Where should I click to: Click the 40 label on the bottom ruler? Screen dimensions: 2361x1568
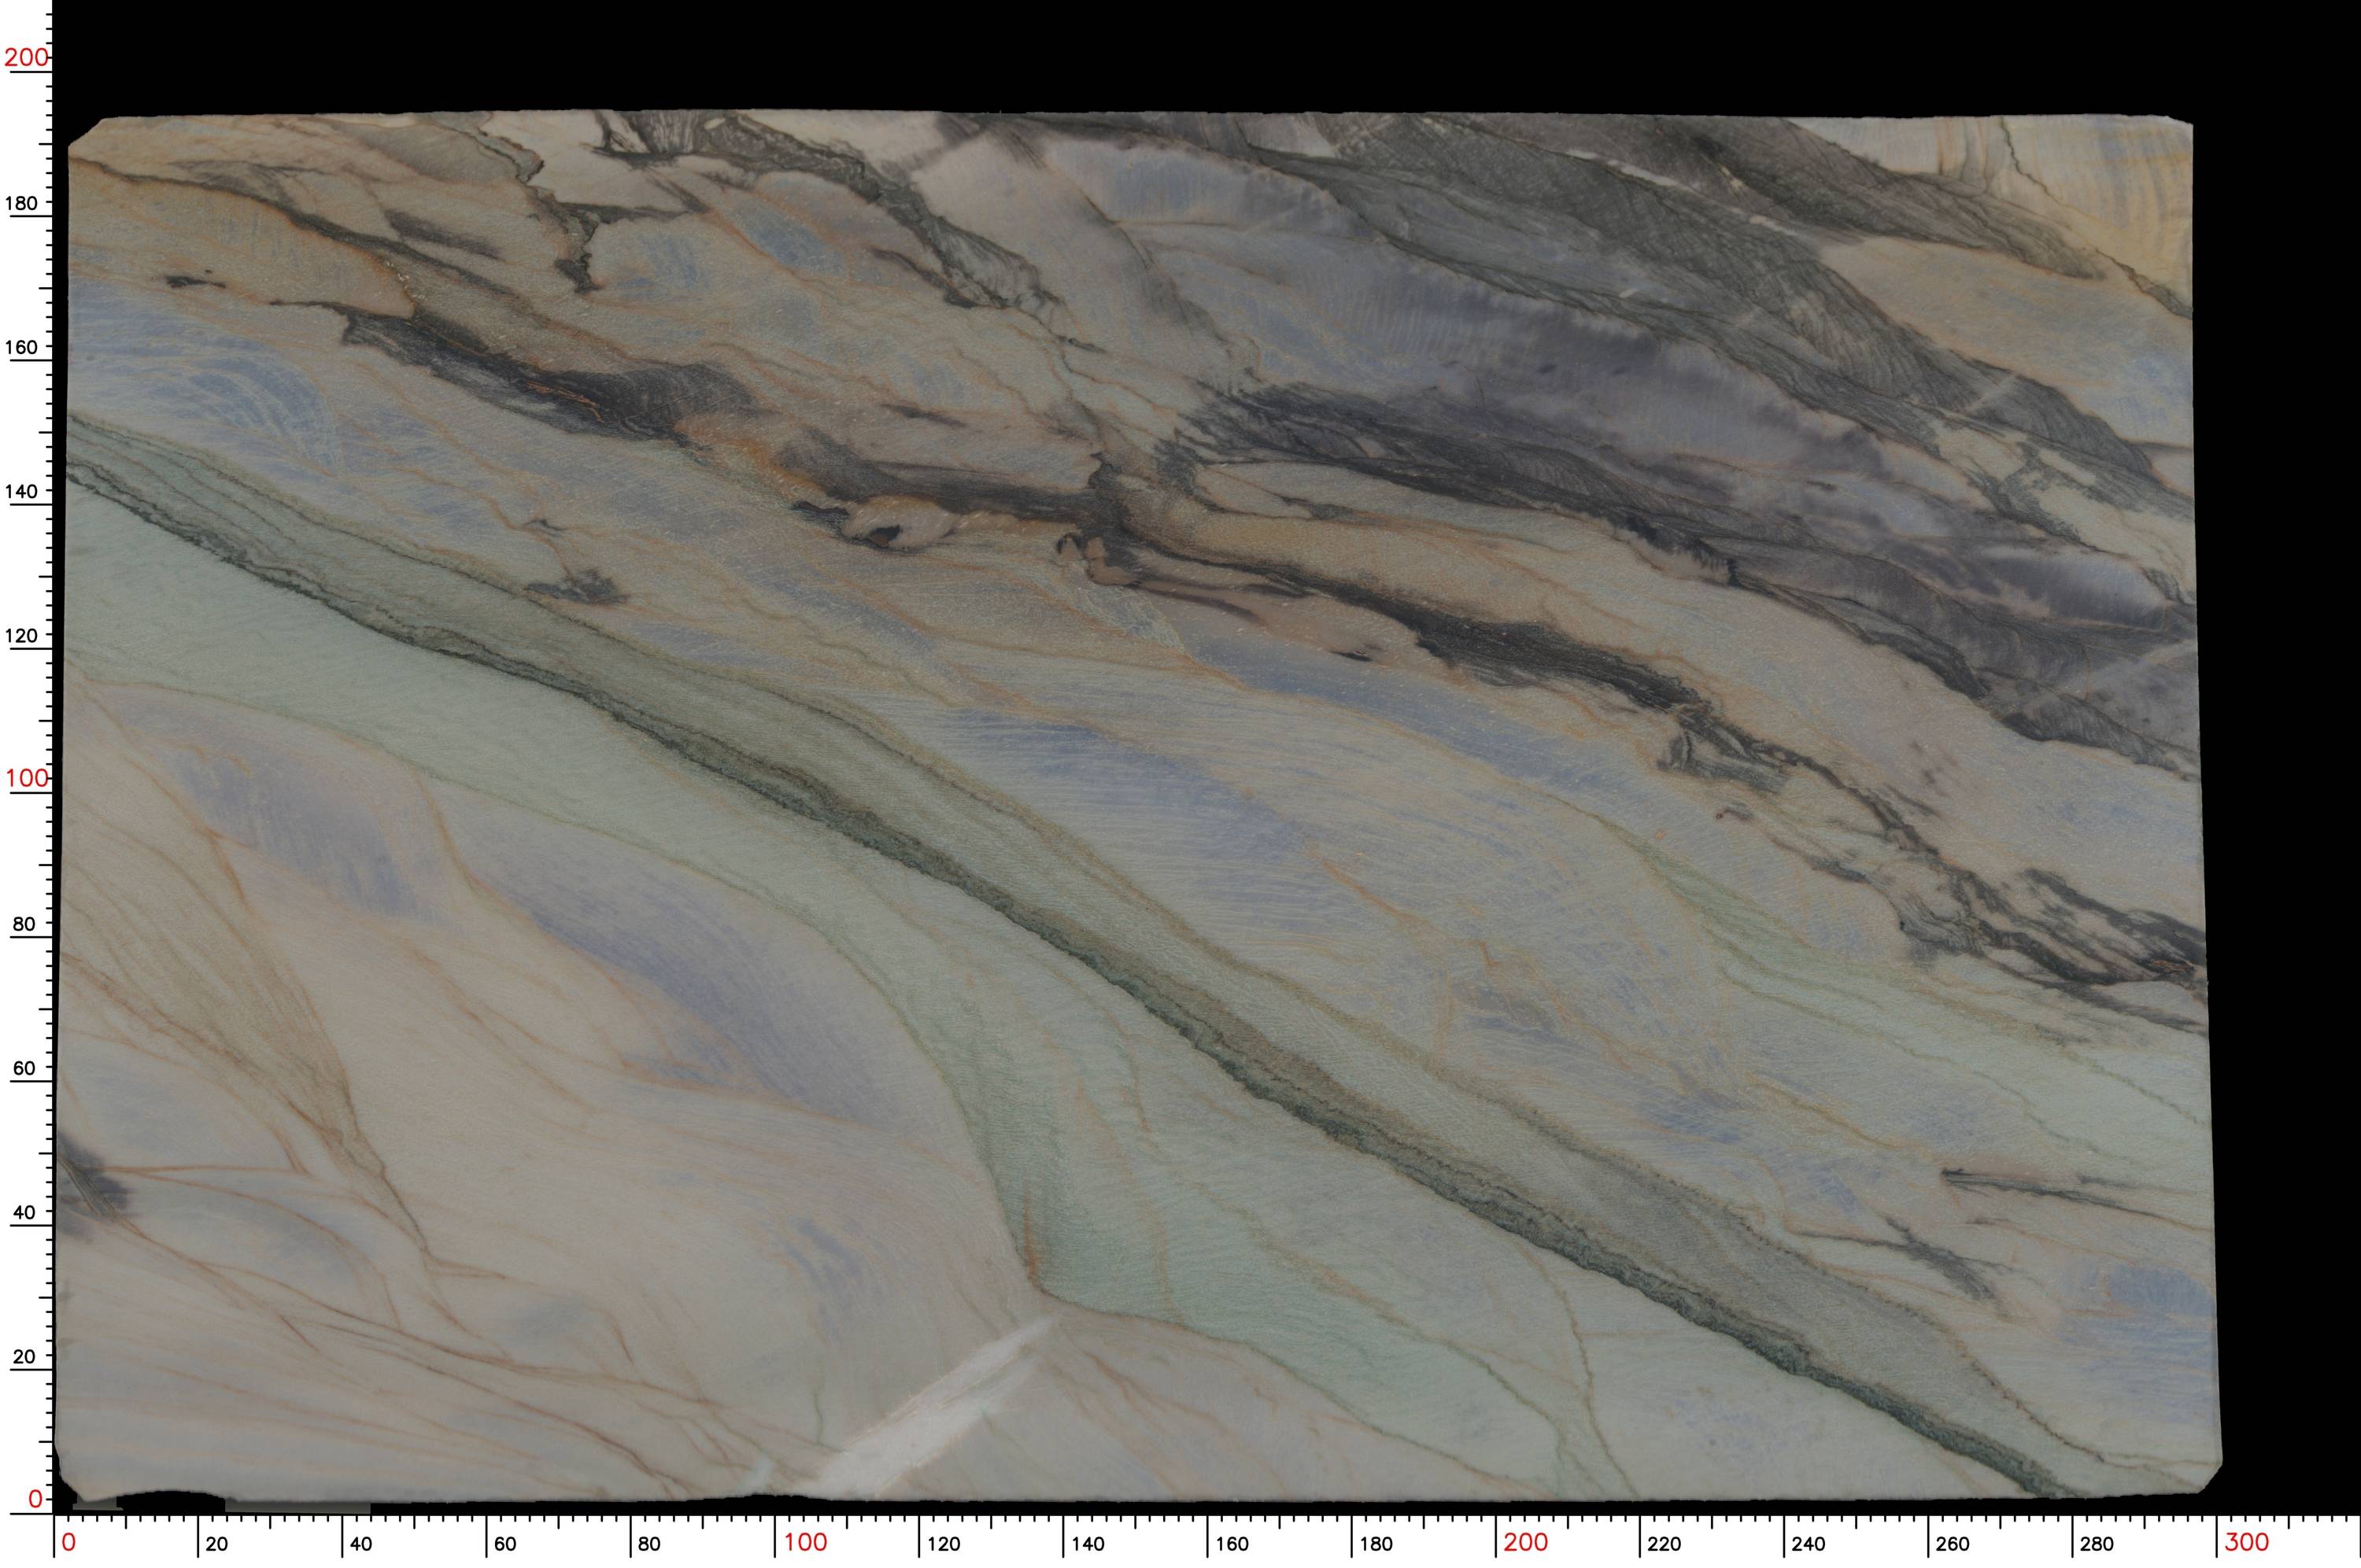[361, 1544]
